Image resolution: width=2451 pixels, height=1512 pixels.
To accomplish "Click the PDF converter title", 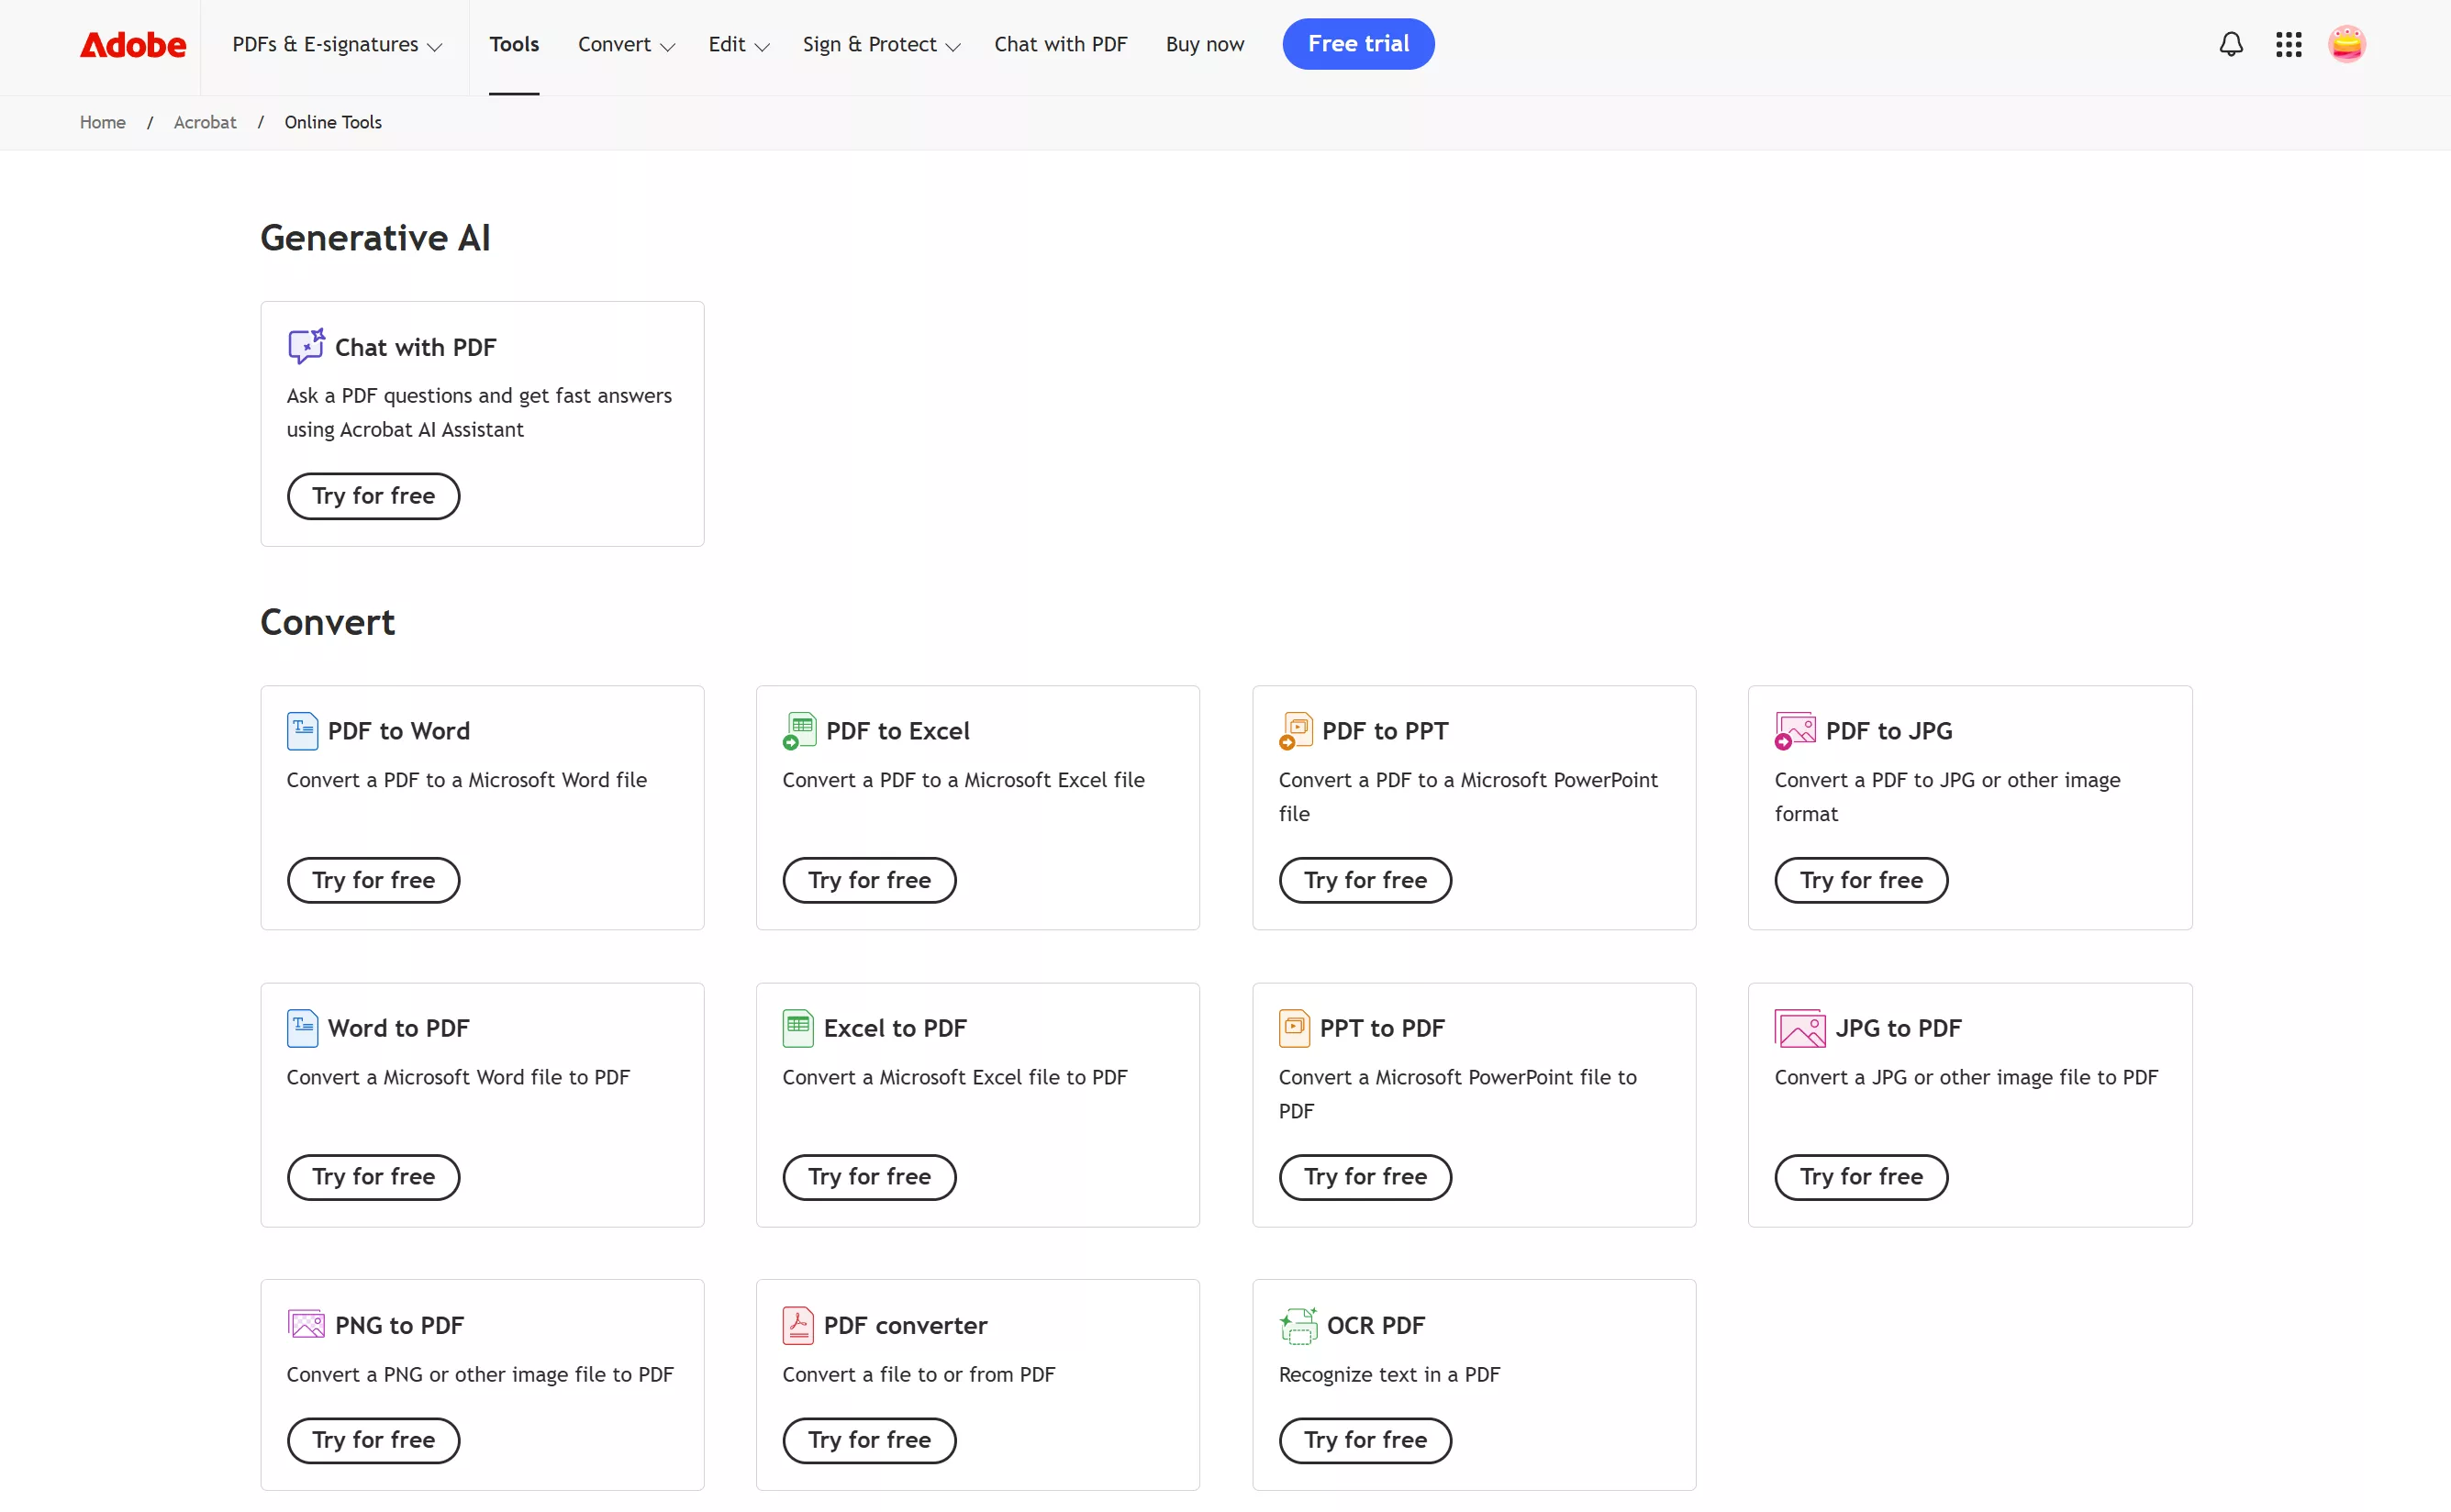I will 905,1325.
